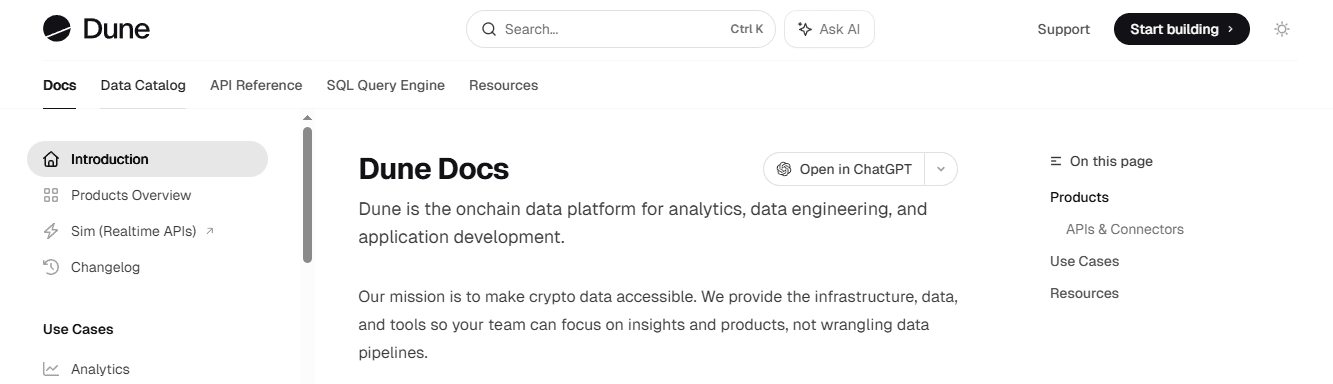Open the SQL Query Engine tab

386,85
